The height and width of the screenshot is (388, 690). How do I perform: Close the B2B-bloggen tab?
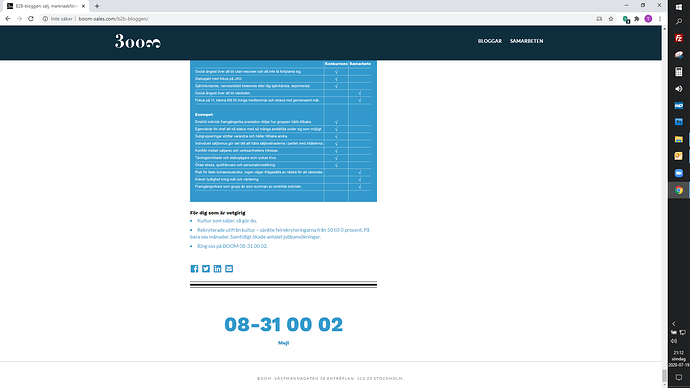pyautogui.click(x=83, y=6)
